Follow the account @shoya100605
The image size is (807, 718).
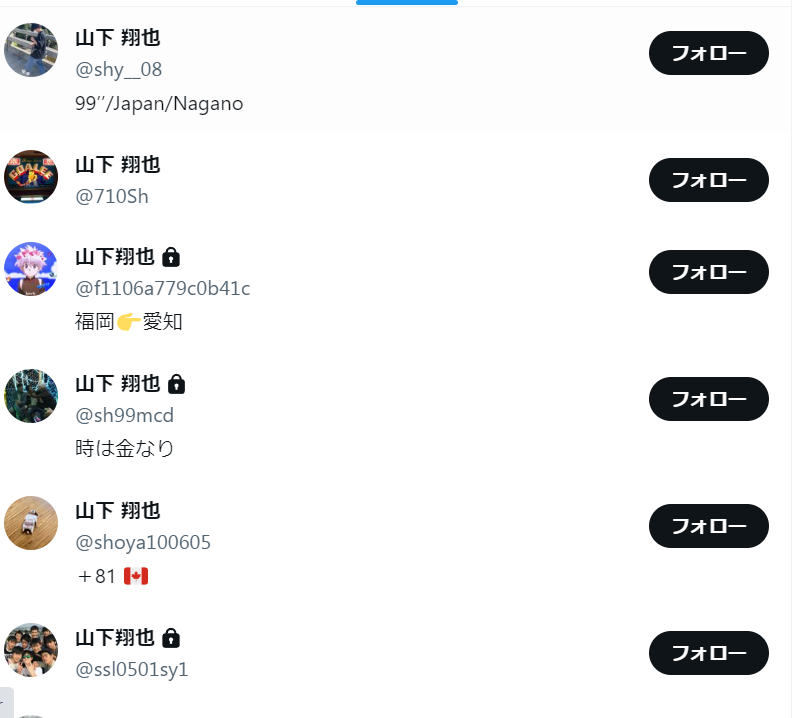pyautogui.click(x=708, y=526)
